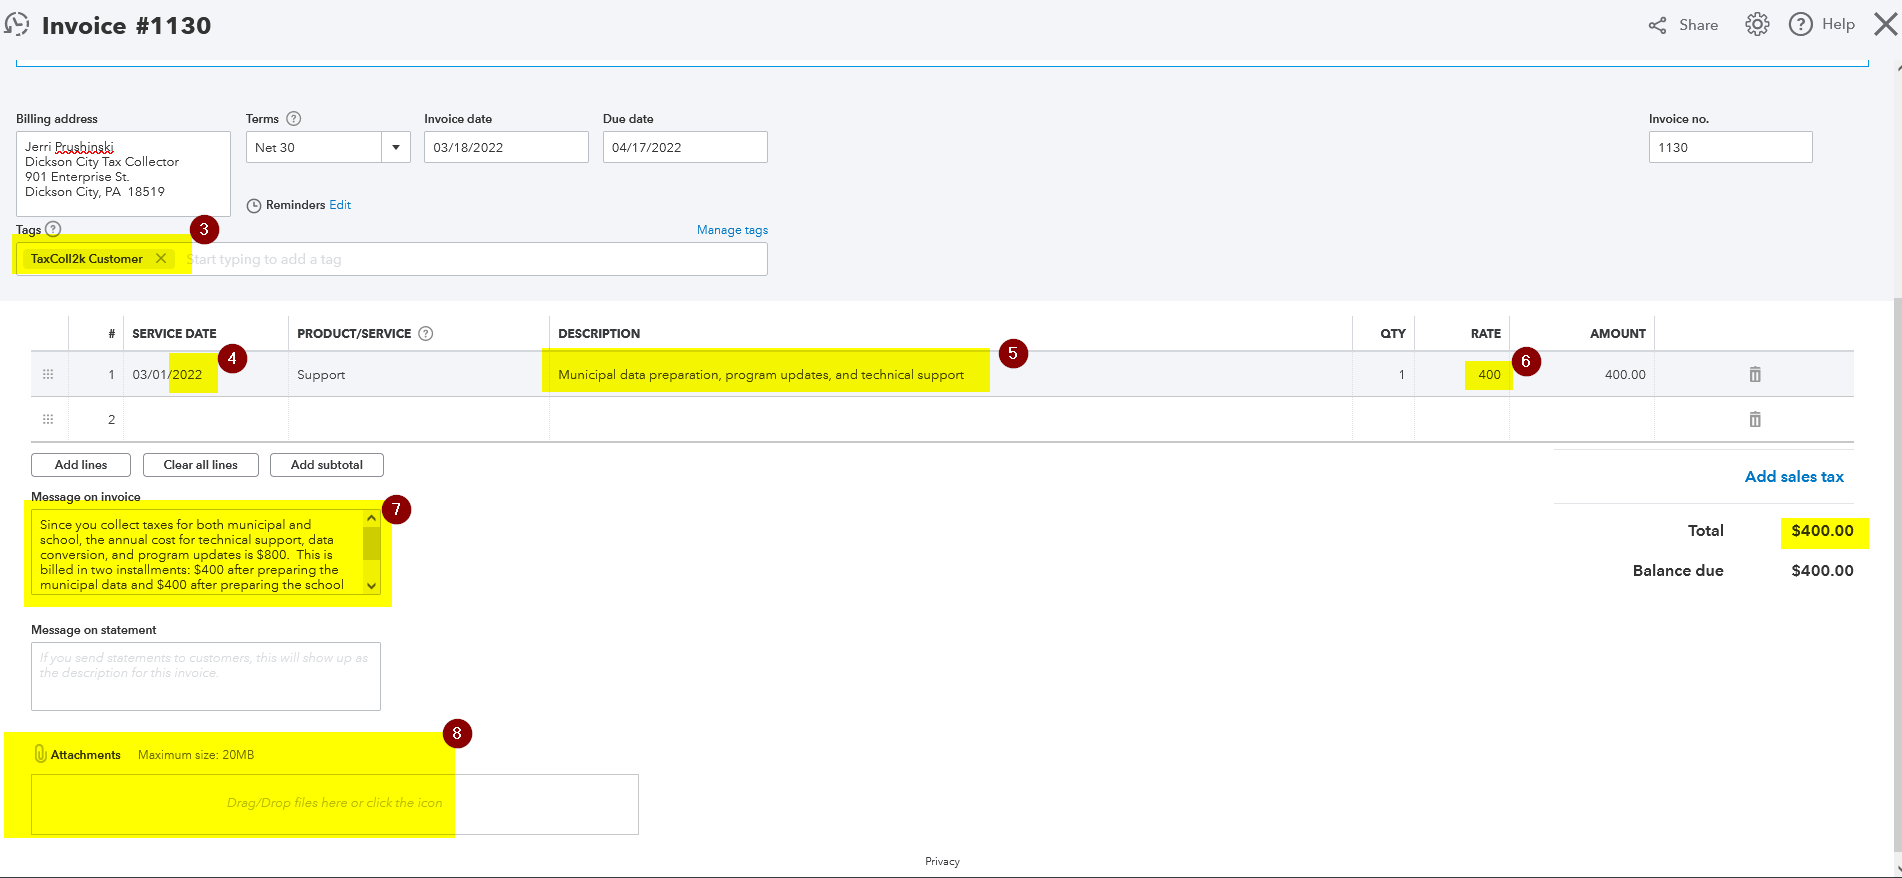This screenshot has width=1902, height=878.
Task: Move the message box scrollbar down arrow
Action: [x=371, y=586]
